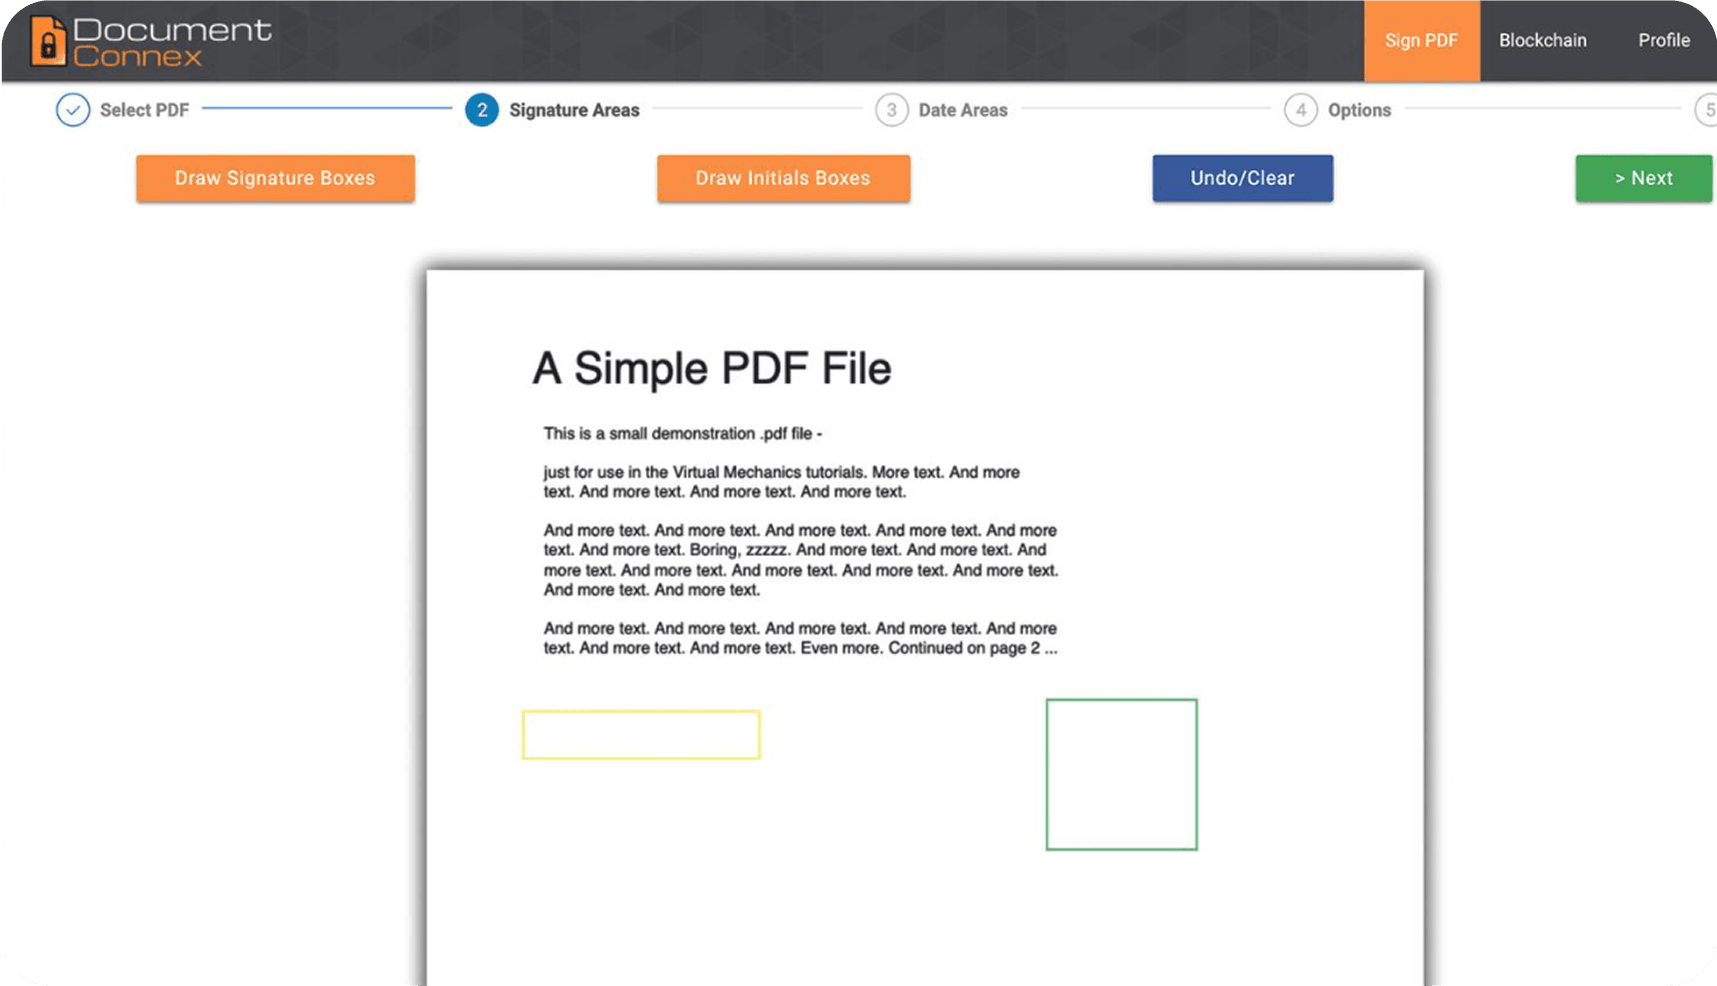The image size is (1717, 986).
Task: Select the green initials box on the PDF
Action: (1121, 775)
